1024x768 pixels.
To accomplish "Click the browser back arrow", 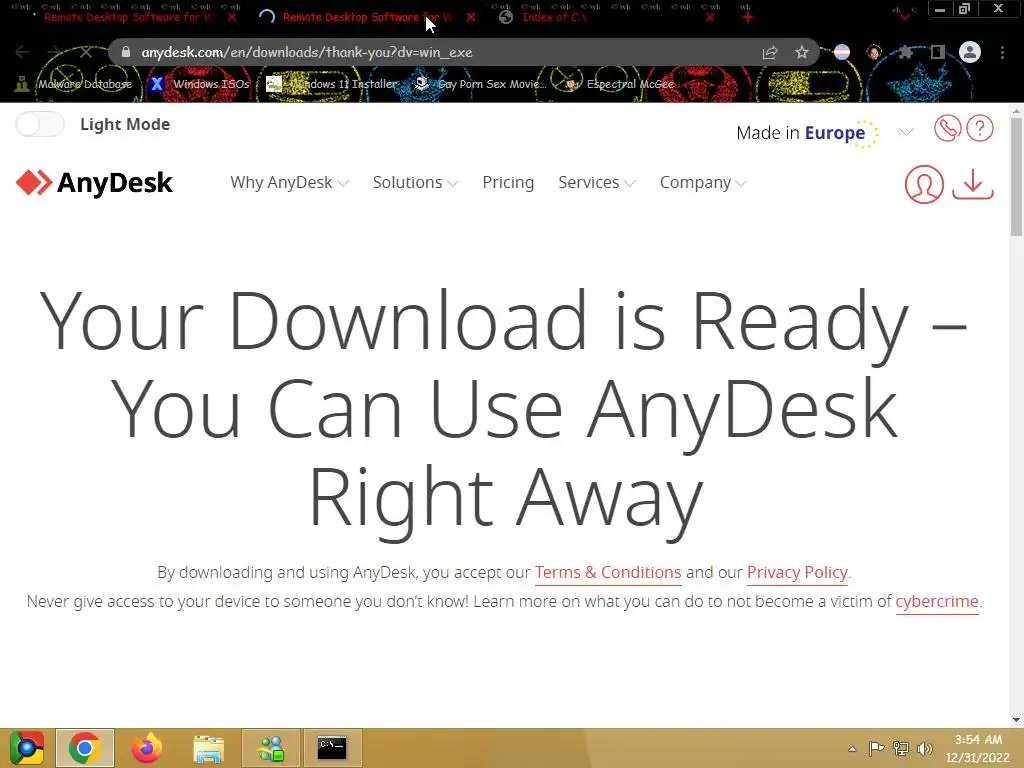I will (x=22, y=52).
